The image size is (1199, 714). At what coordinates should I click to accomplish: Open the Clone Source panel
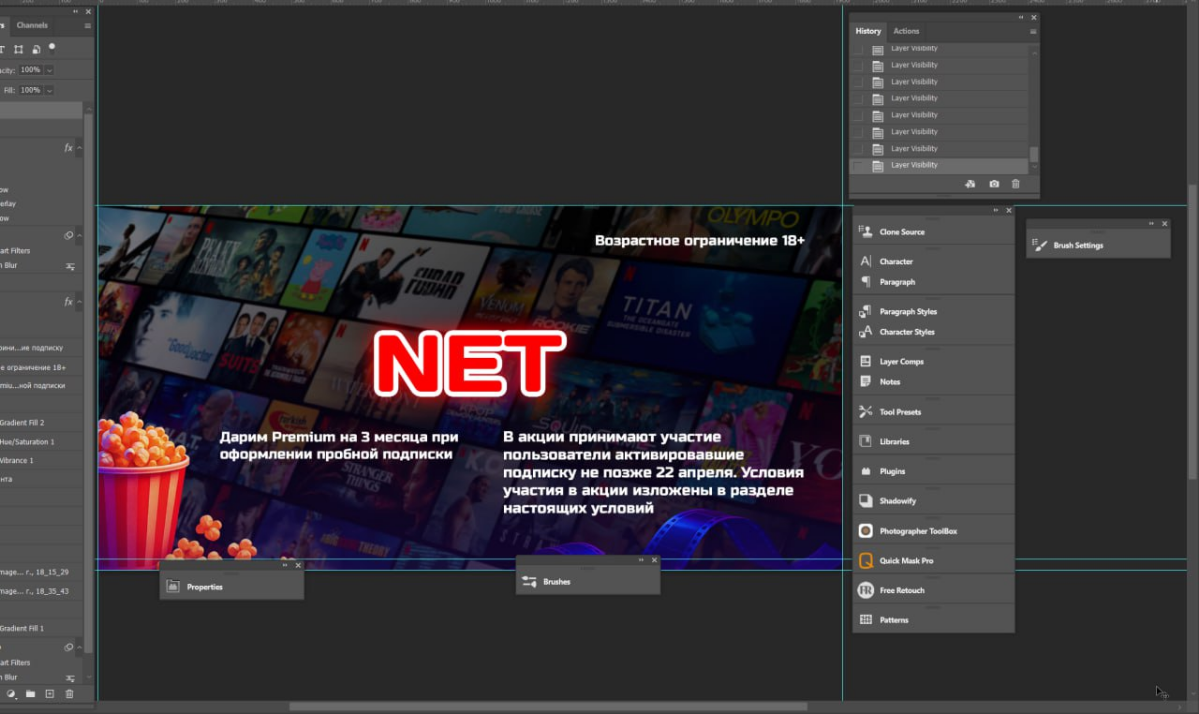click(x=933, y=232)
